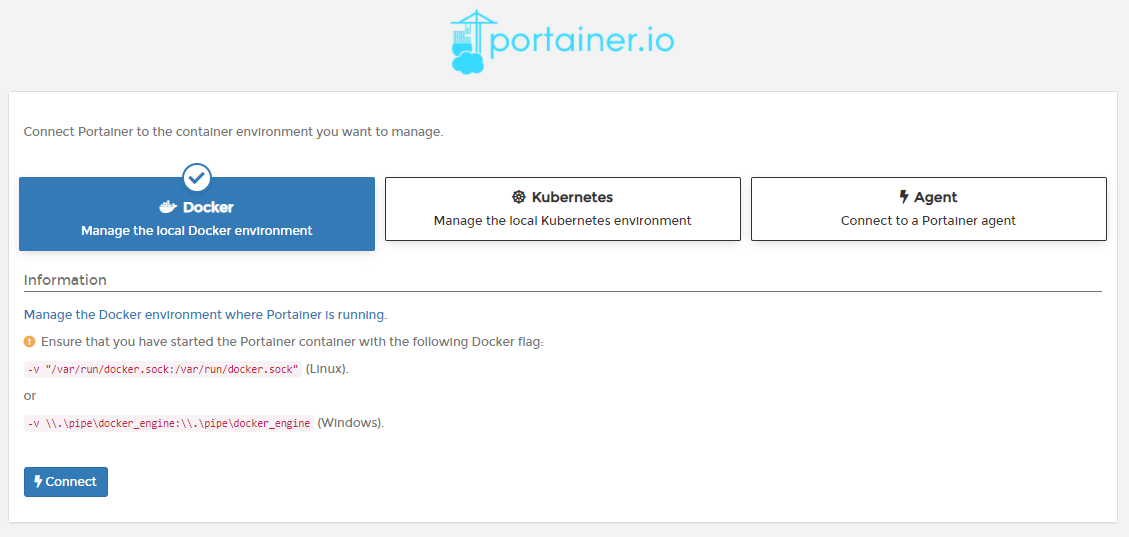Viewport: 1129px width, 537px height.
Task: Click the 'Connect Portainer to the container' intro text
Action: point(233,131)
